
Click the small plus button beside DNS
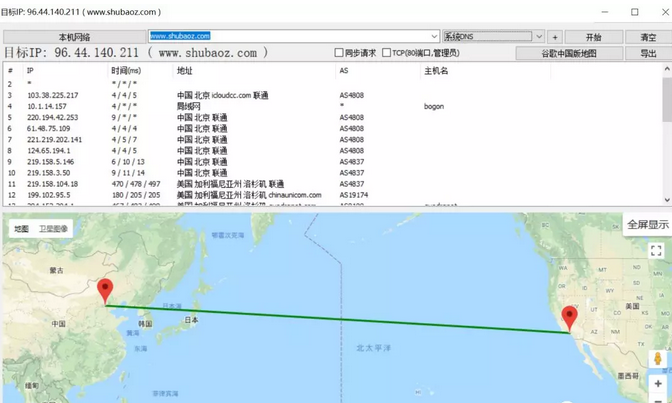pyautogui.click(x=555, y=37)
